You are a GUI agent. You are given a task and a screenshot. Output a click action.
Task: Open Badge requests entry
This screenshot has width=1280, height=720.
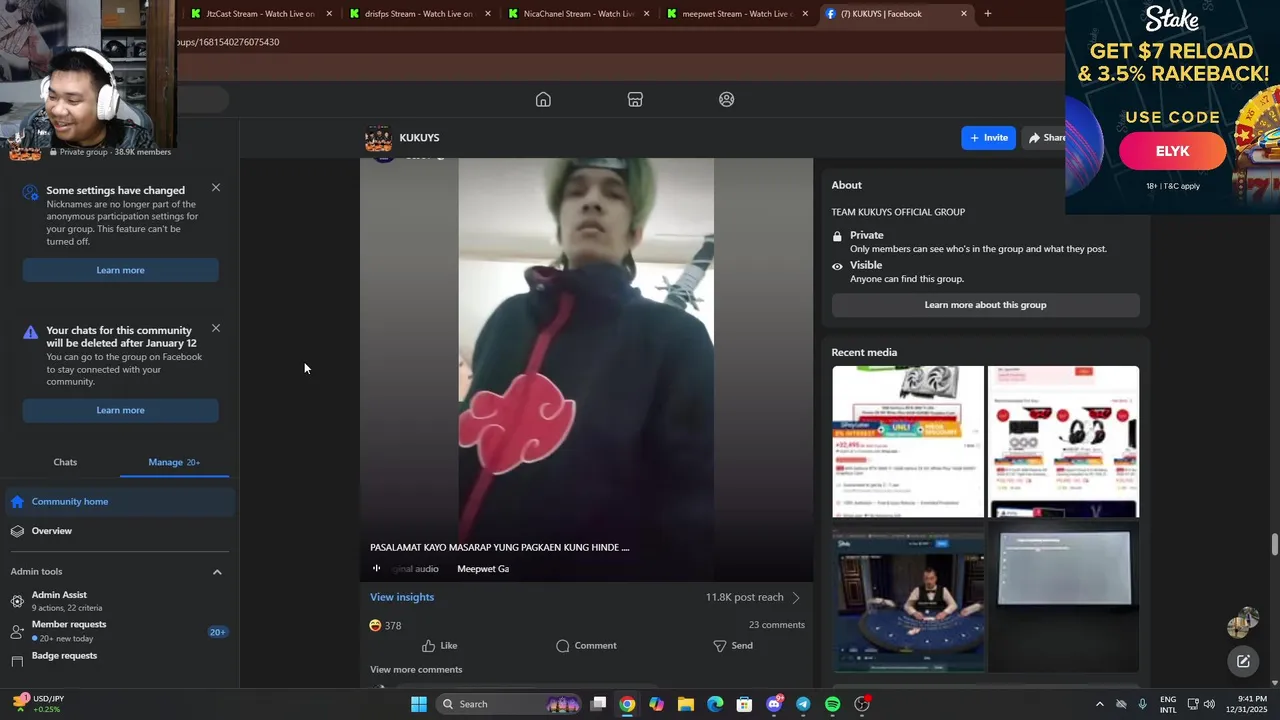point(118,657)
